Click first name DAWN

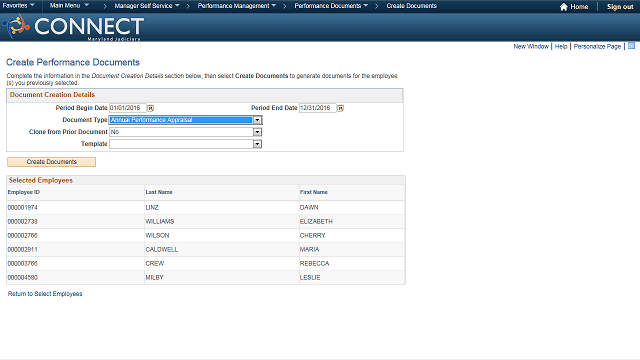(x=309, y=208)
